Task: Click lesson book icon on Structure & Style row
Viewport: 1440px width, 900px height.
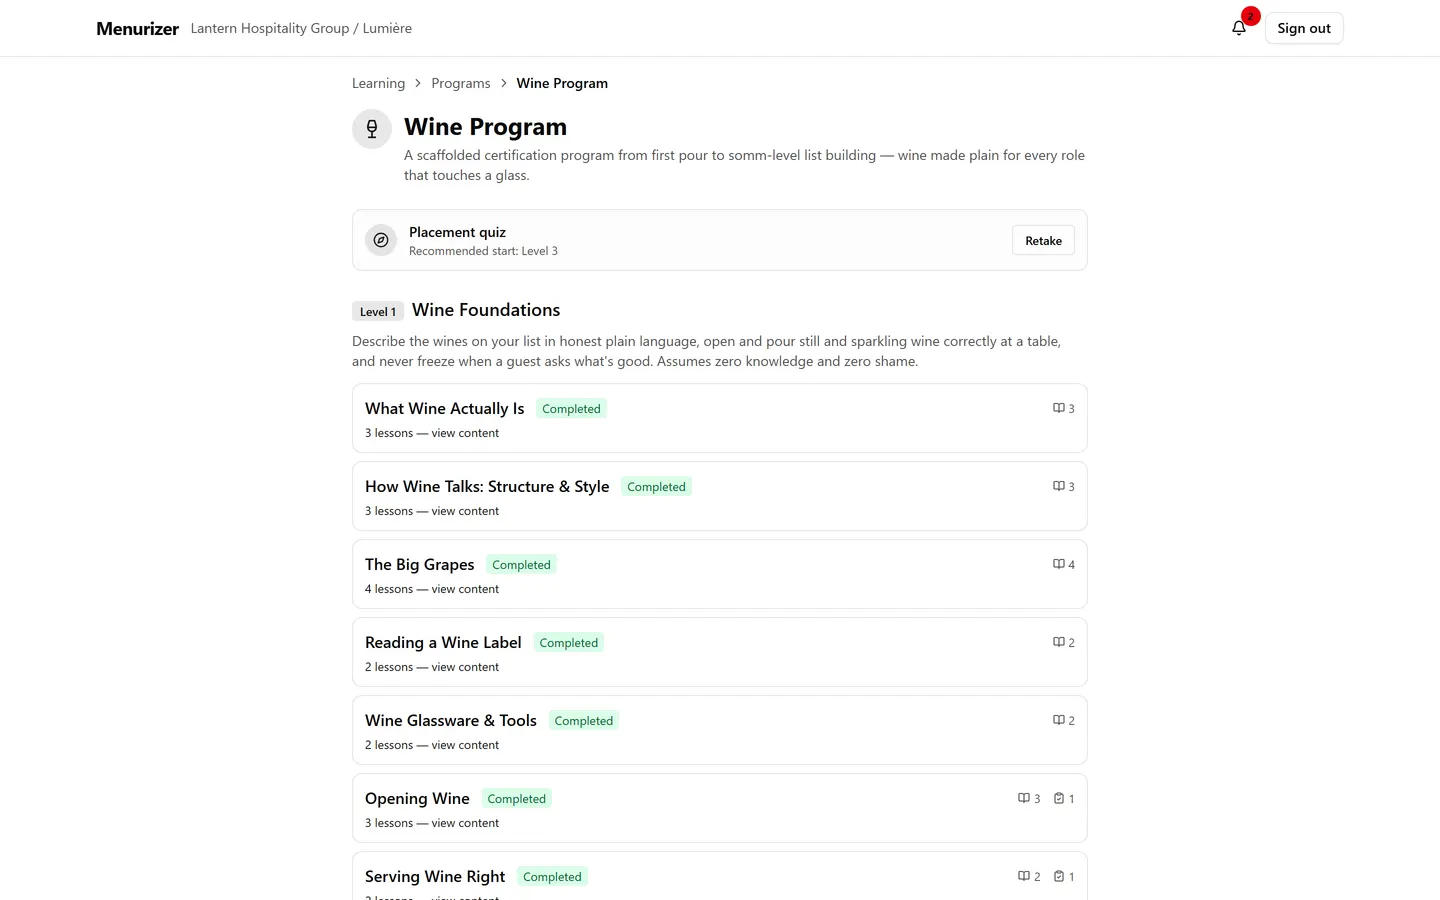Action: tap(1058, 486)
